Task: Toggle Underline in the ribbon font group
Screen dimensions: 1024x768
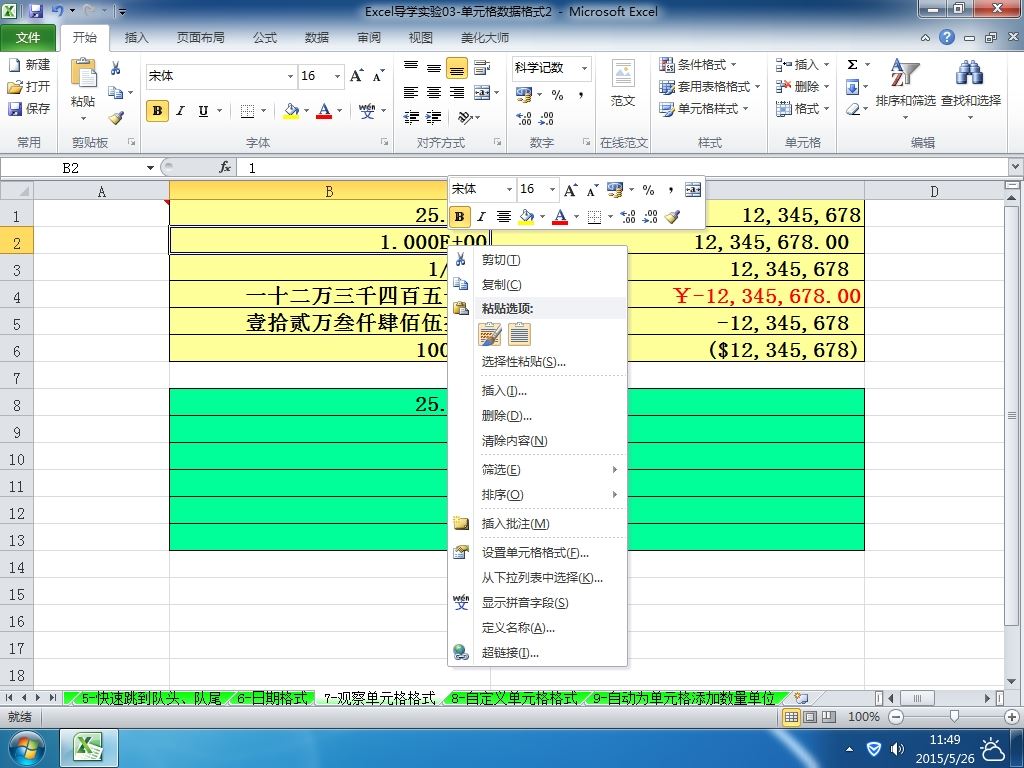Action: click(x=203, y=111)
